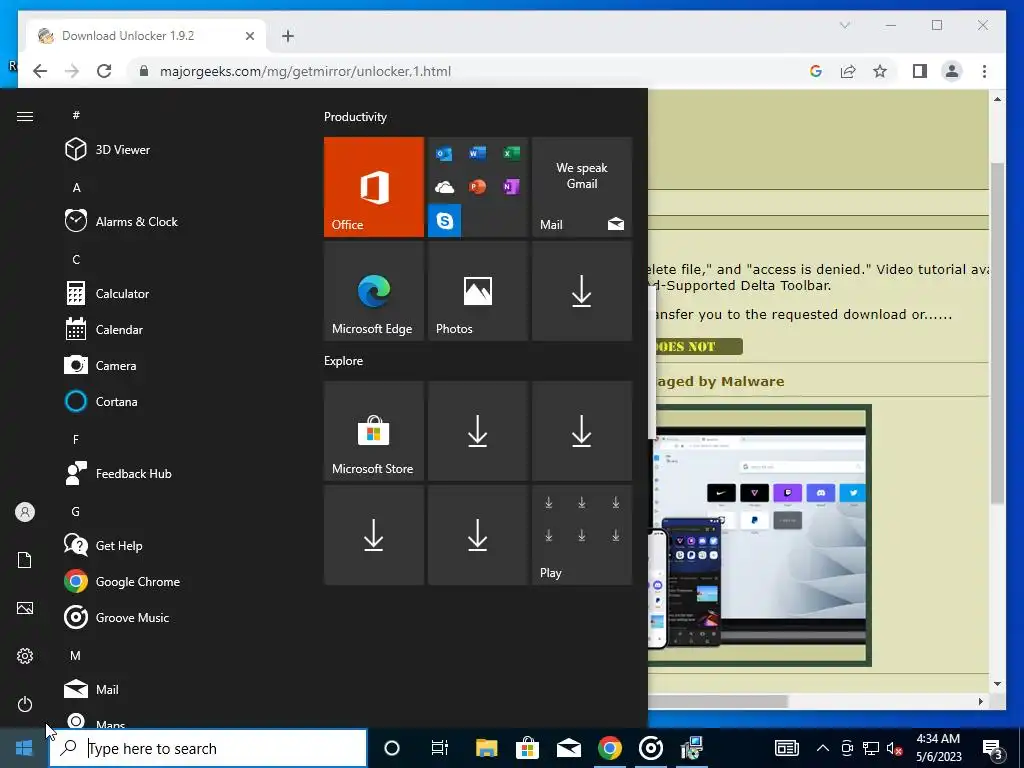Launch Get Help app
The image size is (1024, 768).
click(103, 545)
